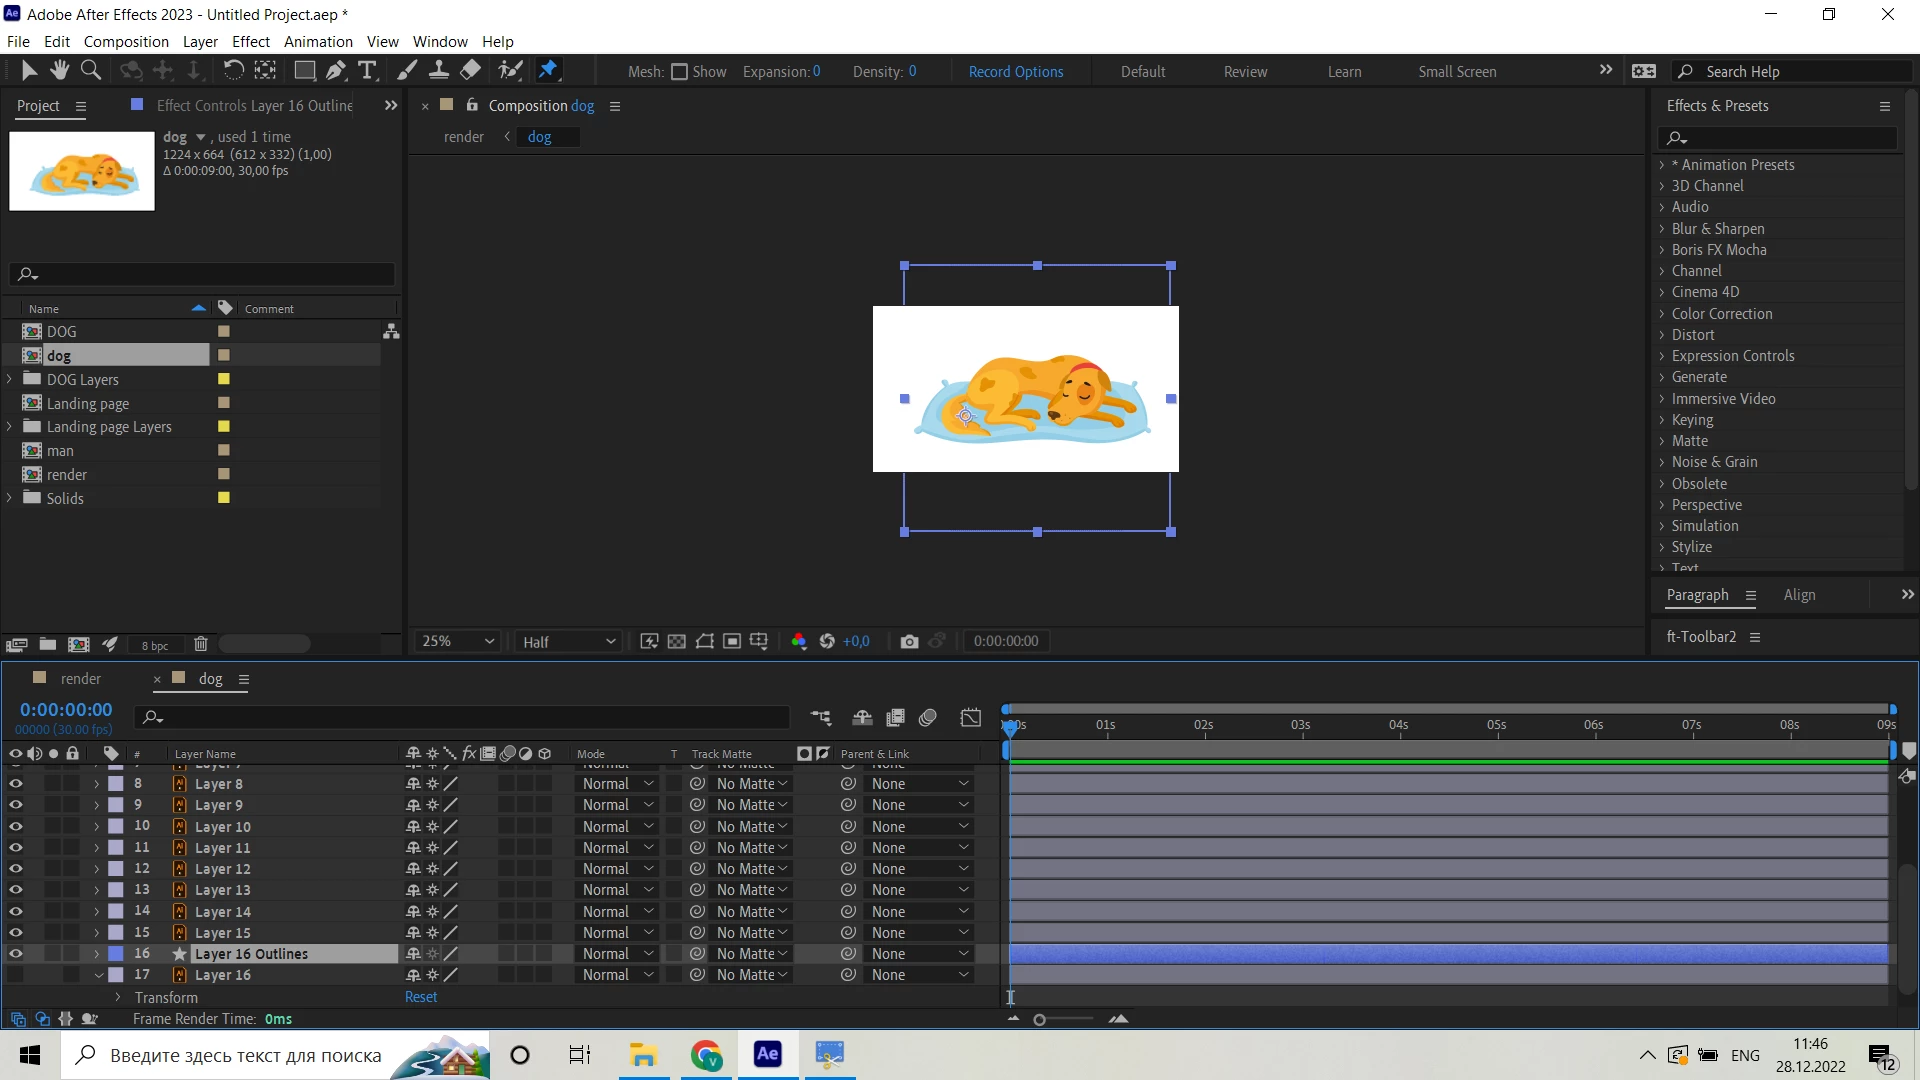
Task: Click the snapshot camera icon
Action: [x=909, y=642]
